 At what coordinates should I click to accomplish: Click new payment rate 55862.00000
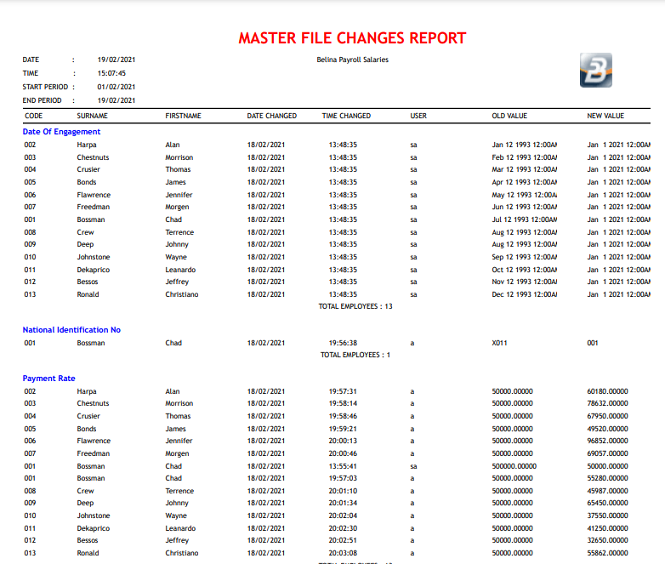(607, 553)
